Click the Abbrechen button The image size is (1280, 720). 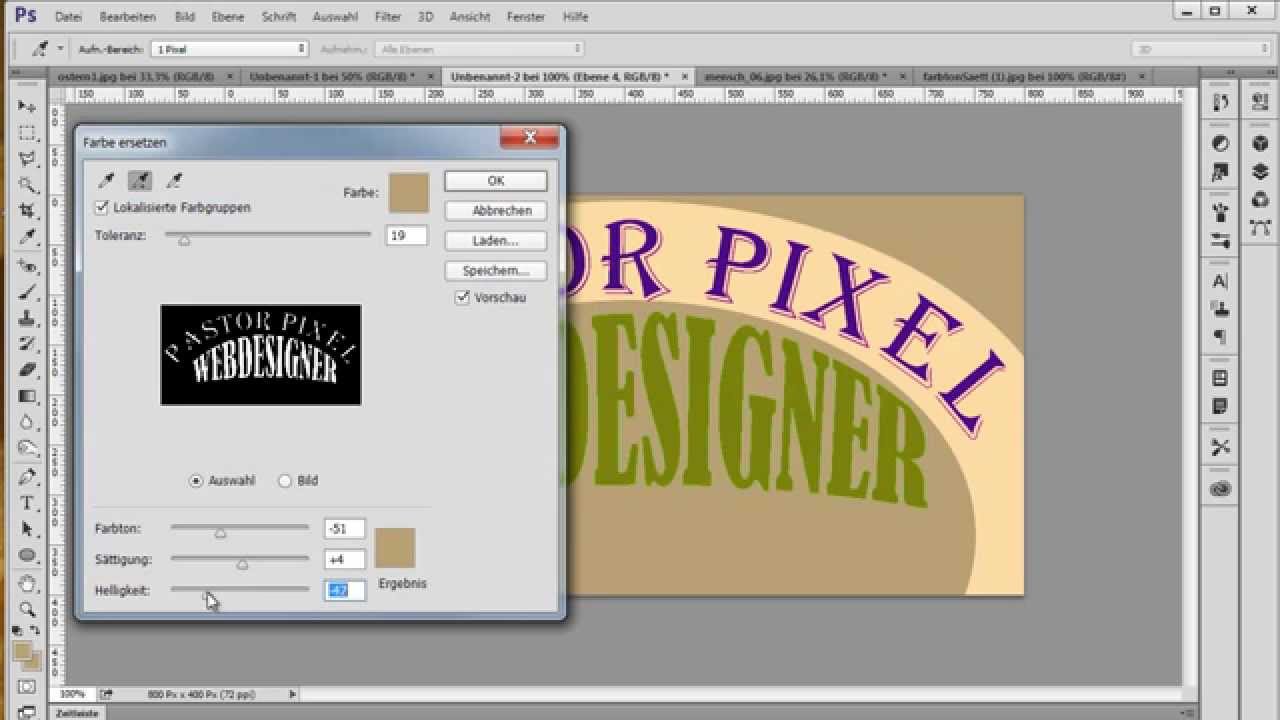pos(496,211)
